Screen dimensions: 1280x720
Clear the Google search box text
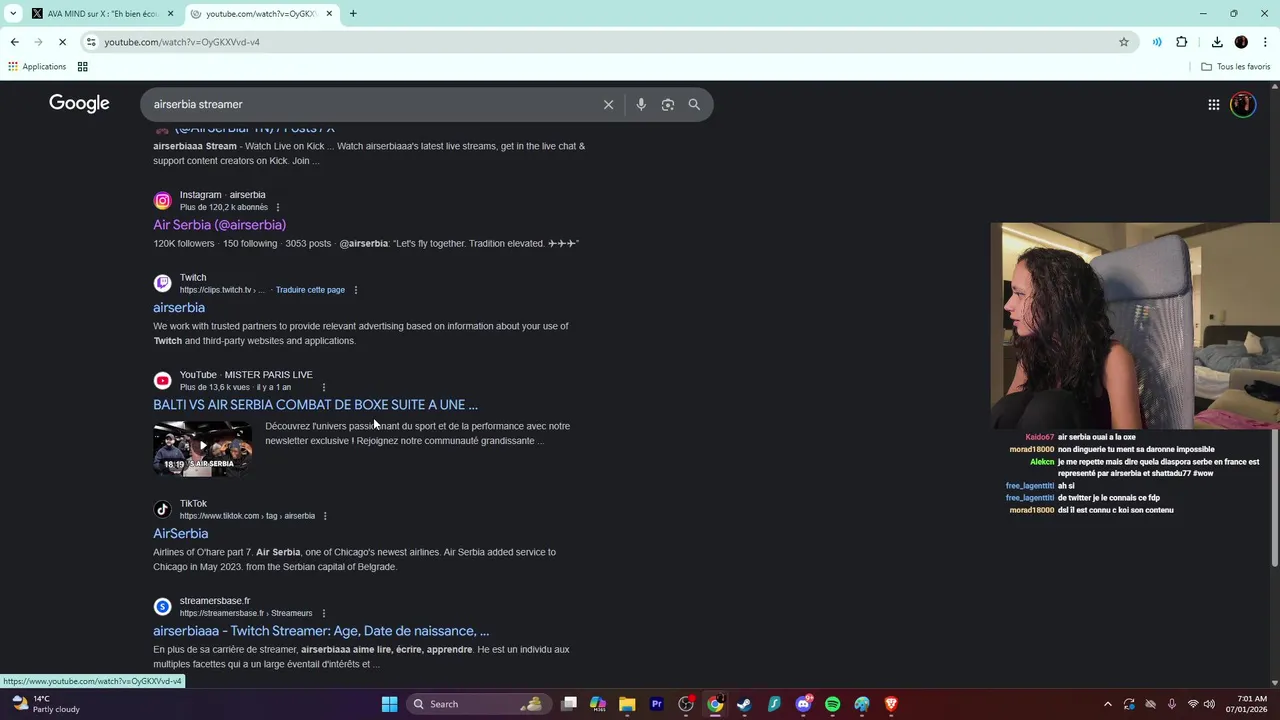[x=608, y=104]
